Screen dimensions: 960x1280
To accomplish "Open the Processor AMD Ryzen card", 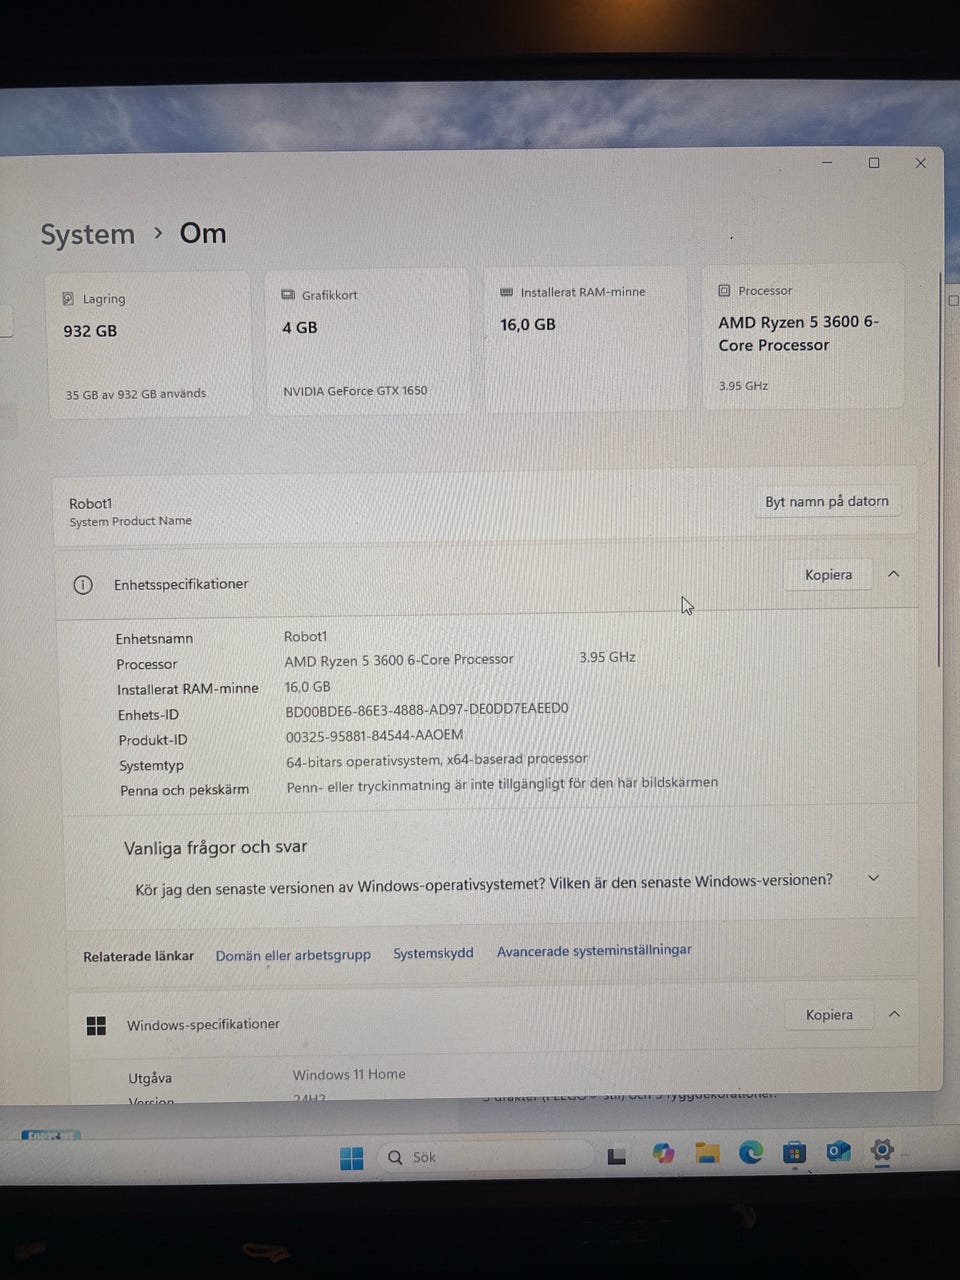I will click(803, 335).
